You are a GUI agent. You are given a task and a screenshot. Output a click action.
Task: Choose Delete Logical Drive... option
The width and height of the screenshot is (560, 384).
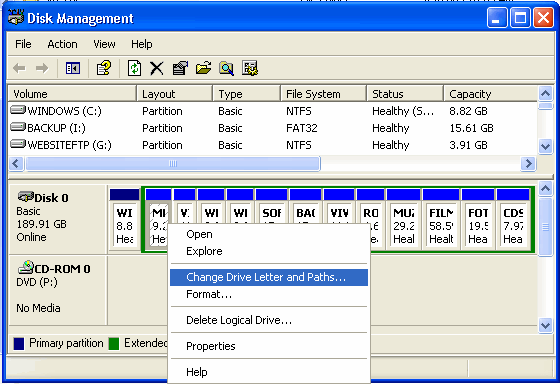269,320
